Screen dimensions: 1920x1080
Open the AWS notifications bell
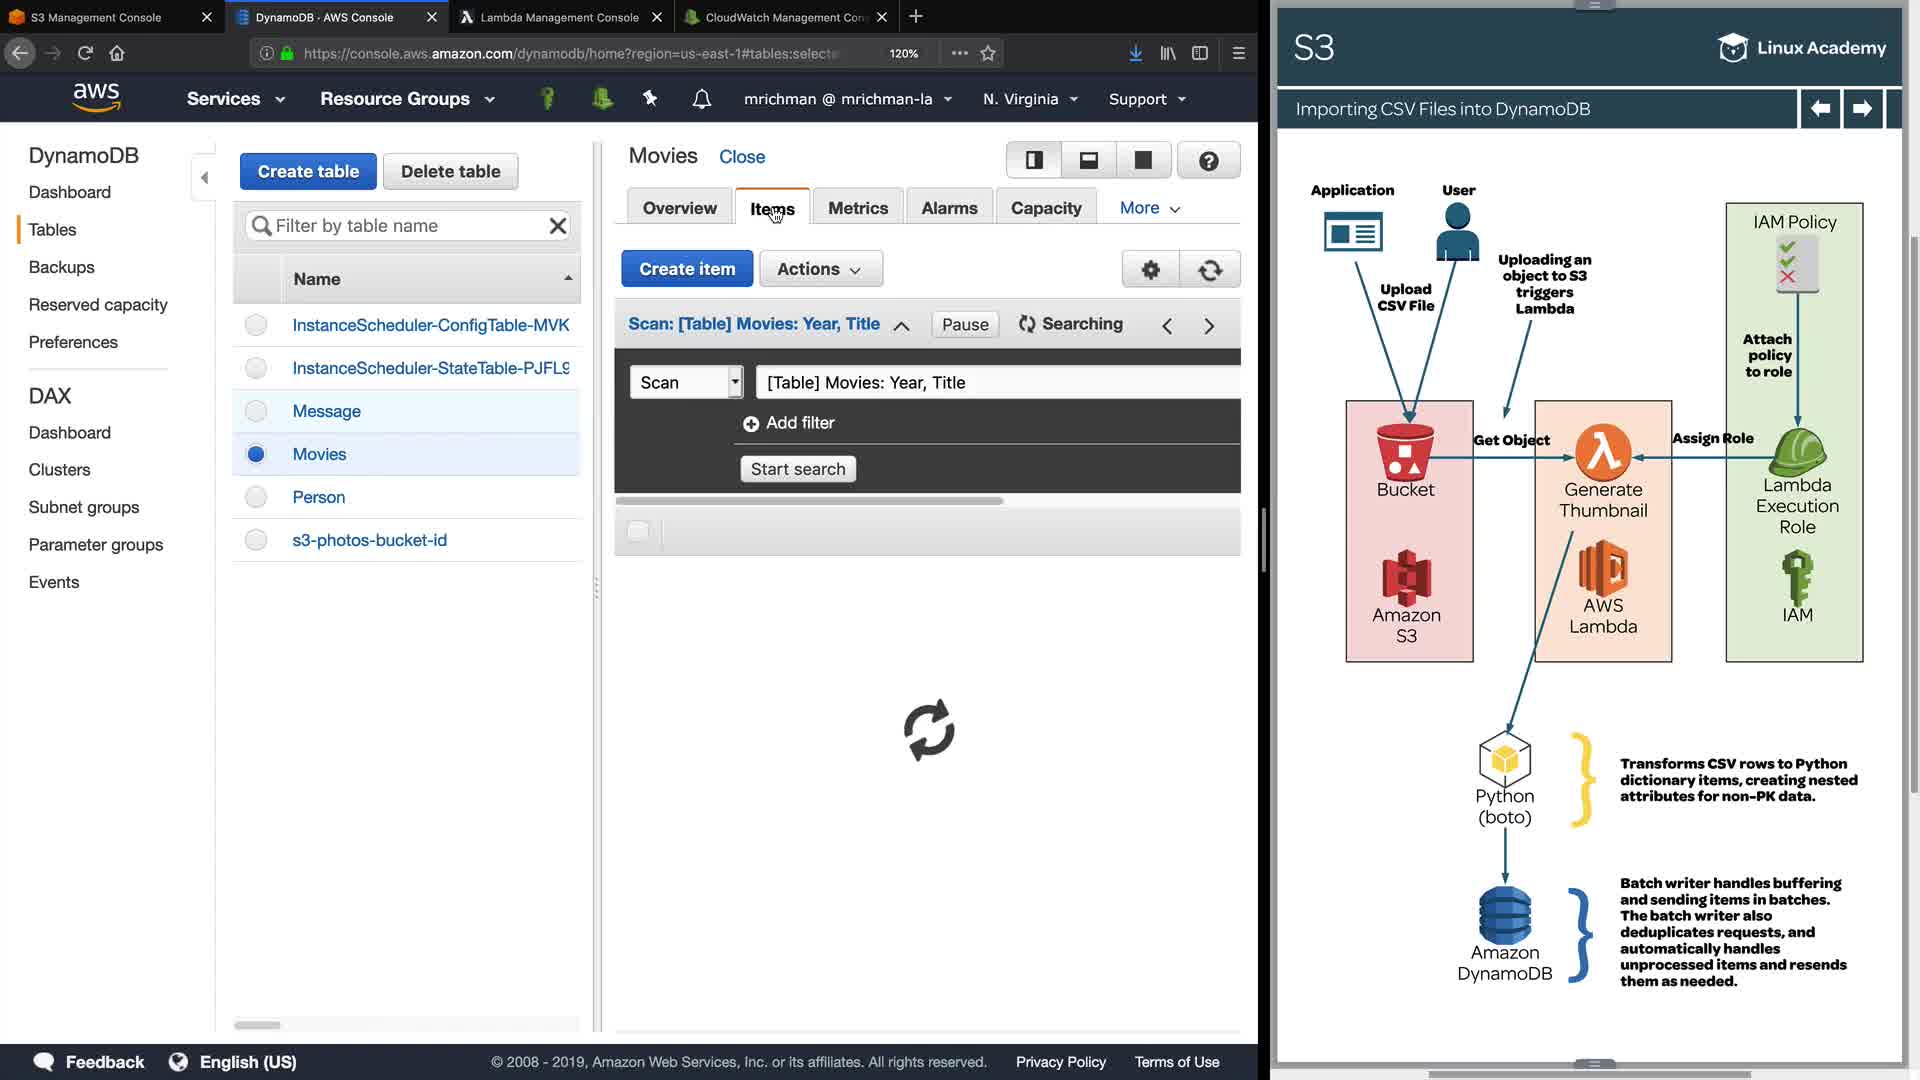[x=702, y=99]
